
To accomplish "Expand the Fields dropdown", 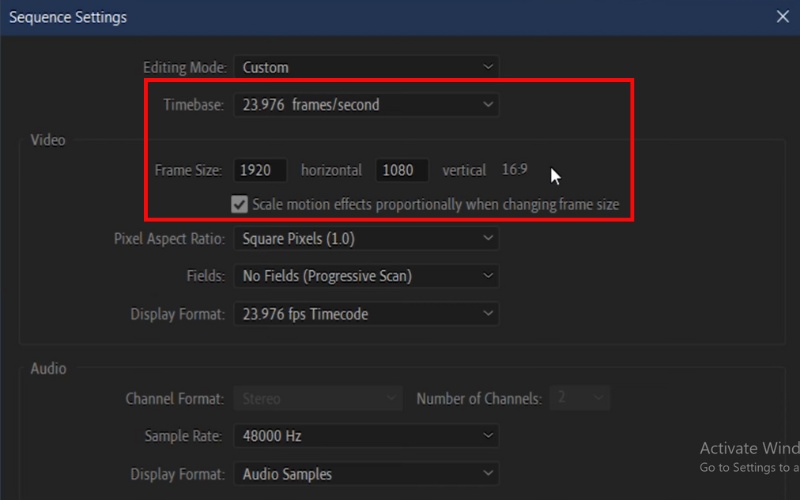I will pyautogui.click(x=367, y=276).
